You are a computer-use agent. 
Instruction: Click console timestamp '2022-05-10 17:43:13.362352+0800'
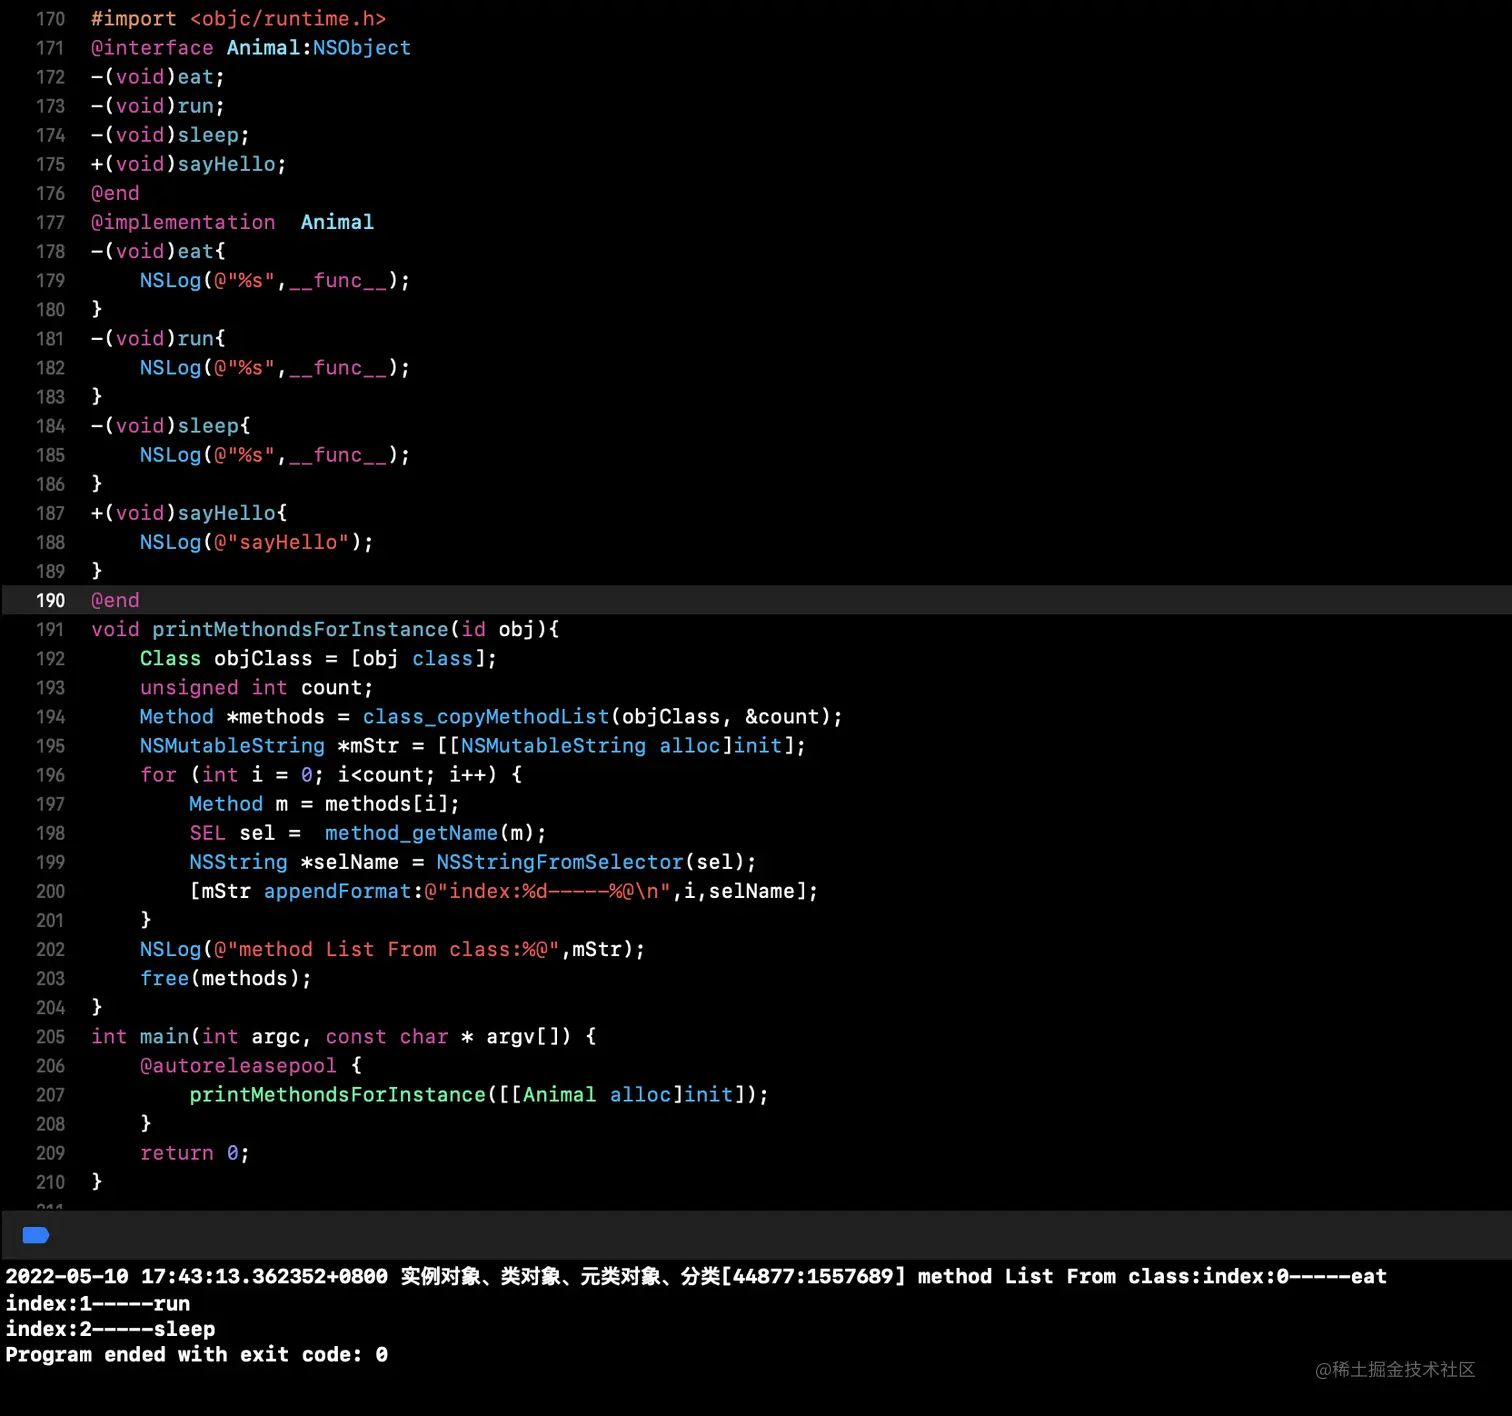(x=196, y=1277)
